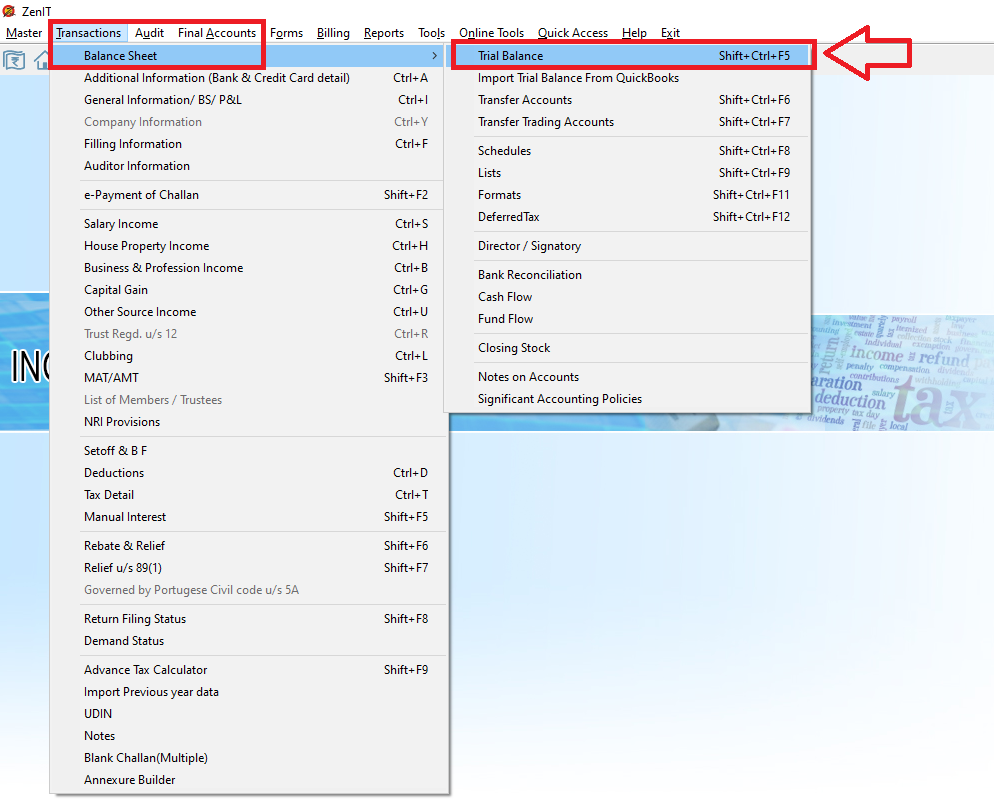The image size is (994, 811).
Task: Open Salary Income
Action: tap(248, 224)
